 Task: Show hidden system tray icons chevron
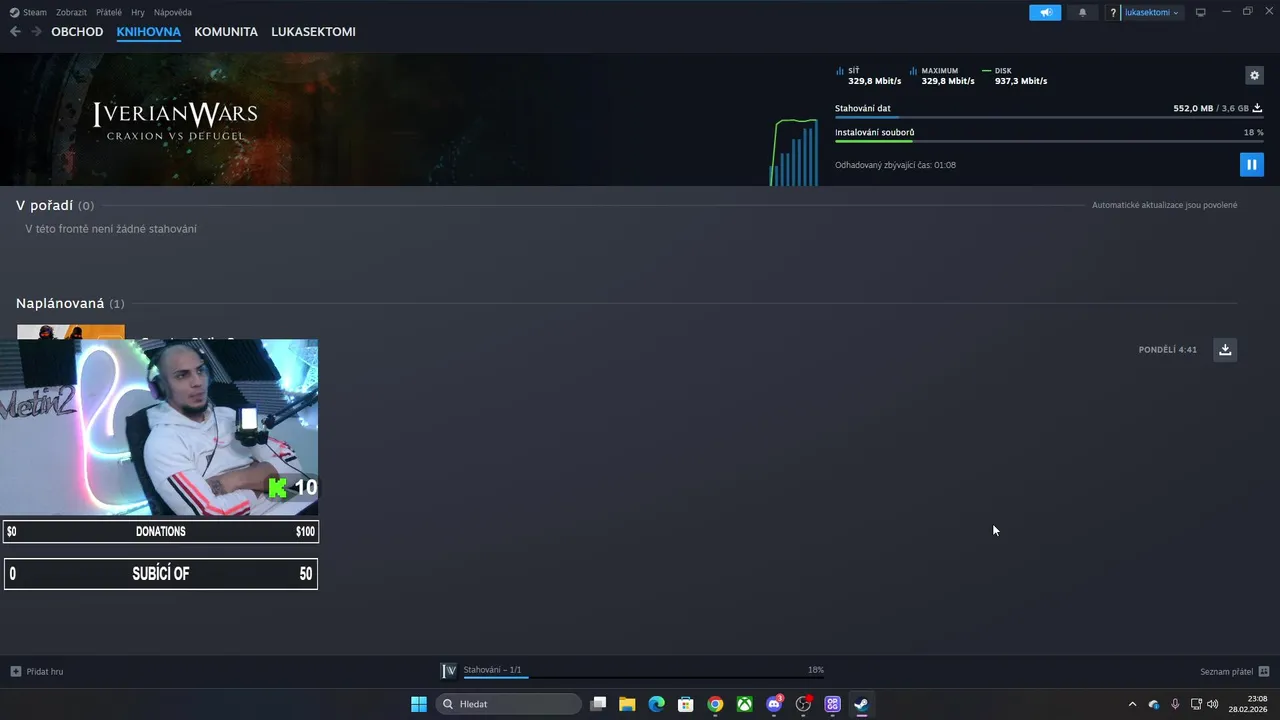(x=1132, y=704)
